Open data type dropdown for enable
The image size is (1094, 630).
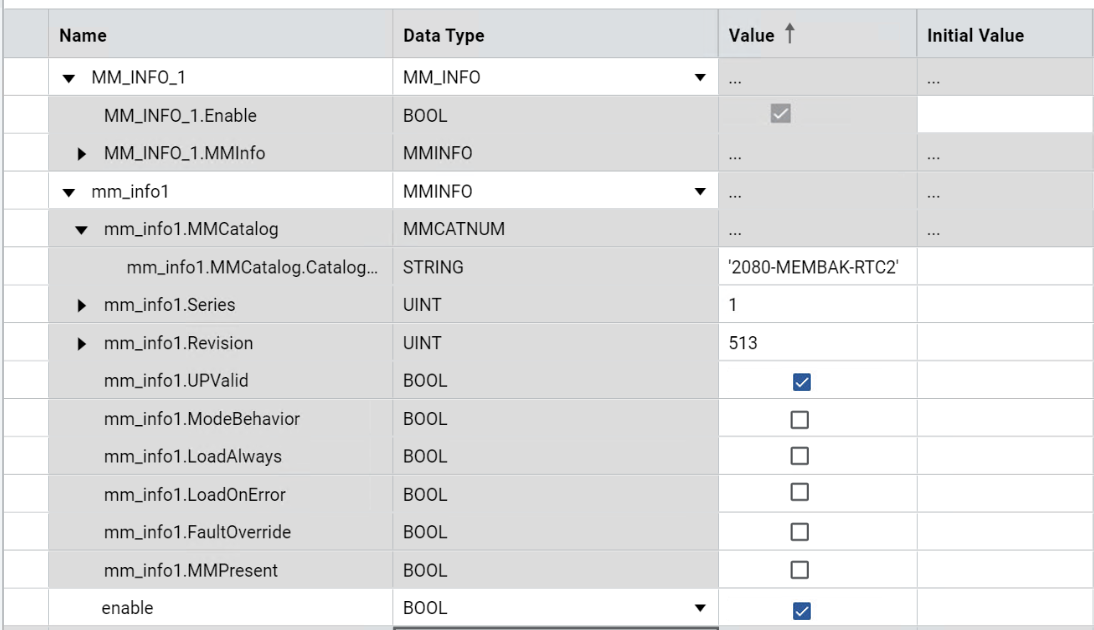700,608
